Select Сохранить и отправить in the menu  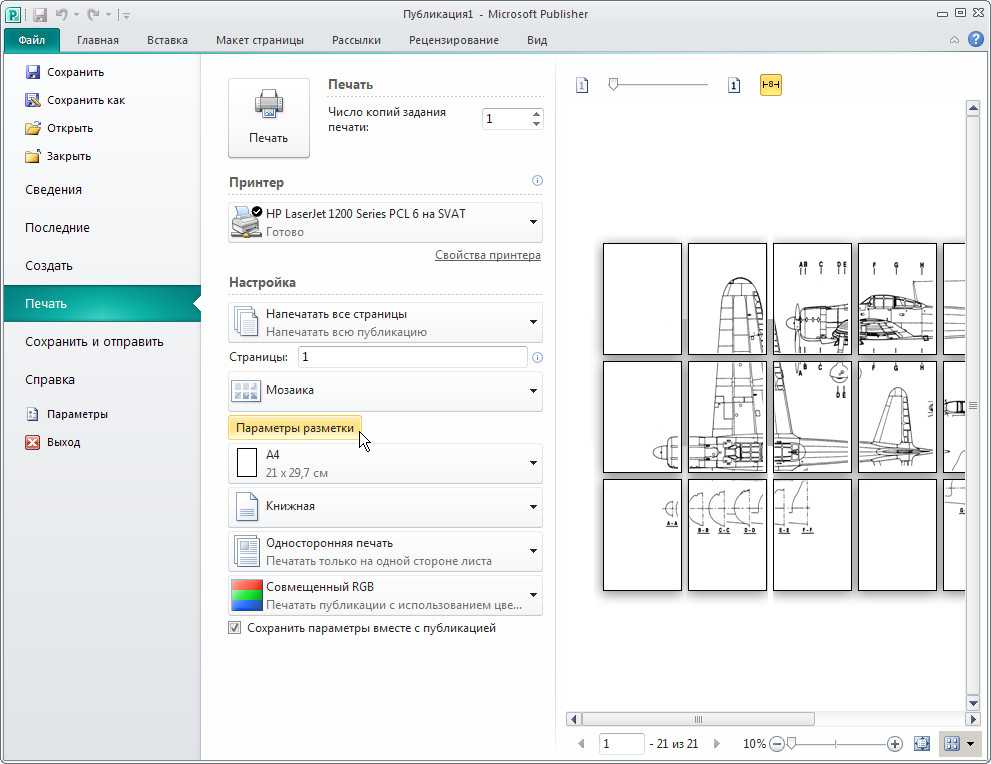point(94,341)
